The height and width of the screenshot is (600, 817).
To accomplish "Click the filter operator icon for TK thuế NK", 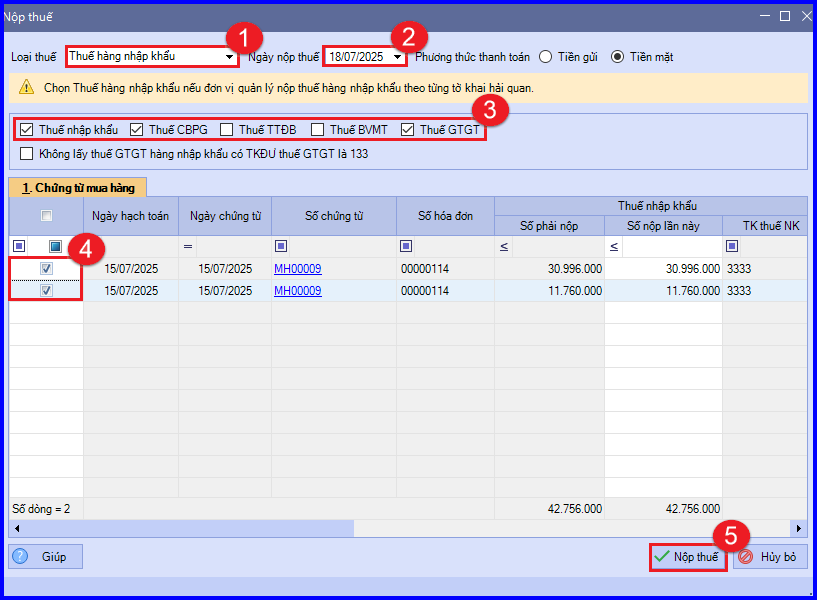I will 732,246.
